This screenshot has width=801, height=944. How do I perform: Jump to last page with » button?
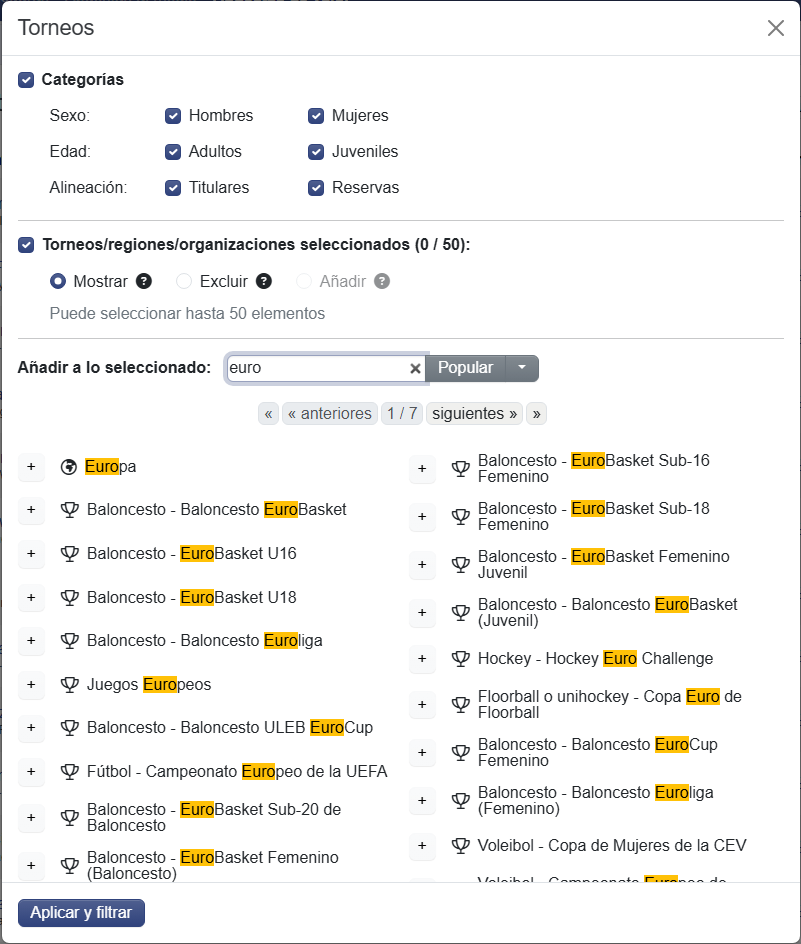pos(536,414)
